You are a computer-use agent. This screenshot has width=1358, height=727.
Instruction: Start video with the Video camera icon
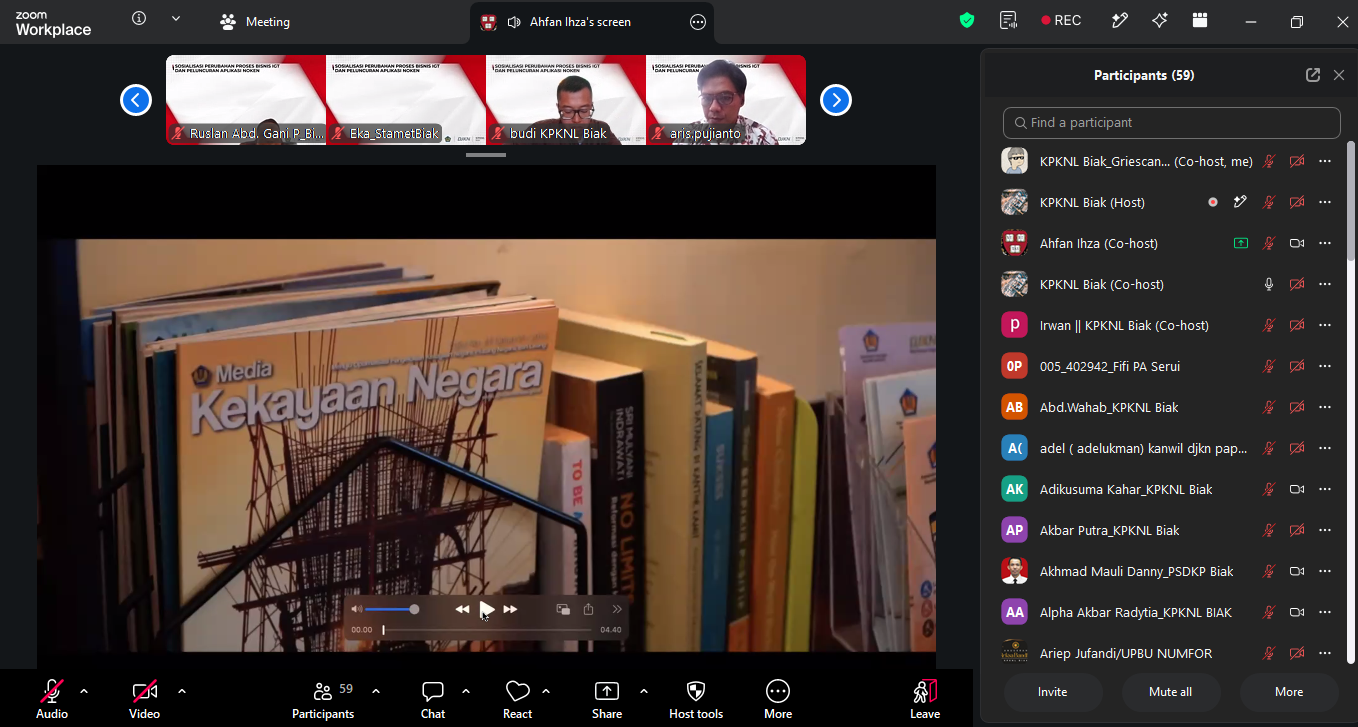[145, 690]
